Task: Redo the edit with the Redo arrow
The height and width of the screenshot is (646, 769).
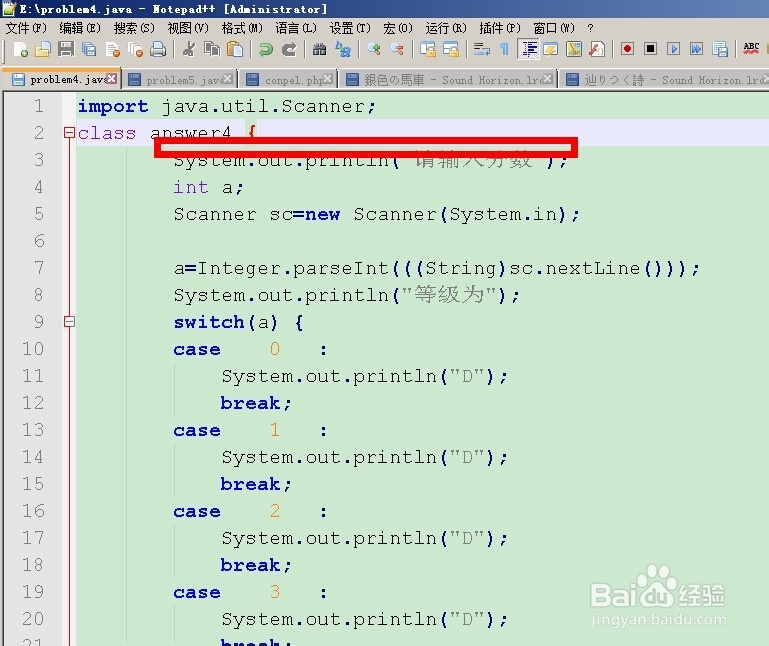Action: tap(289, 50)
